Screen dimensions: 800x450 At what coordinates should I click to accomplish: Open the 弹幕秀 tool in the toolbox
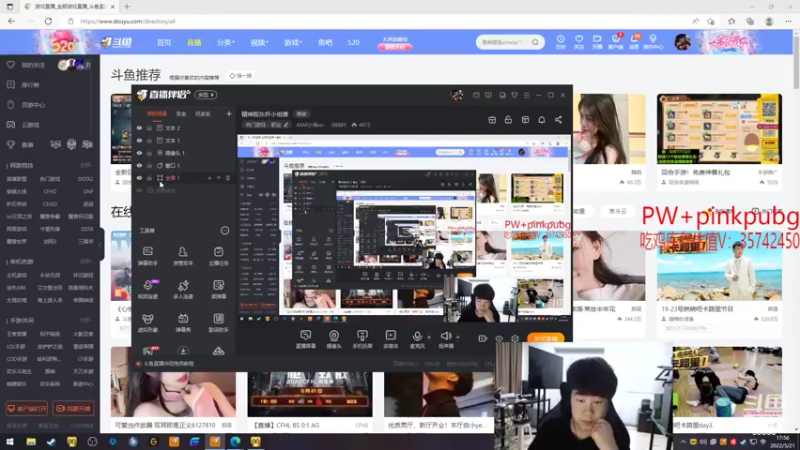[183, 322]
